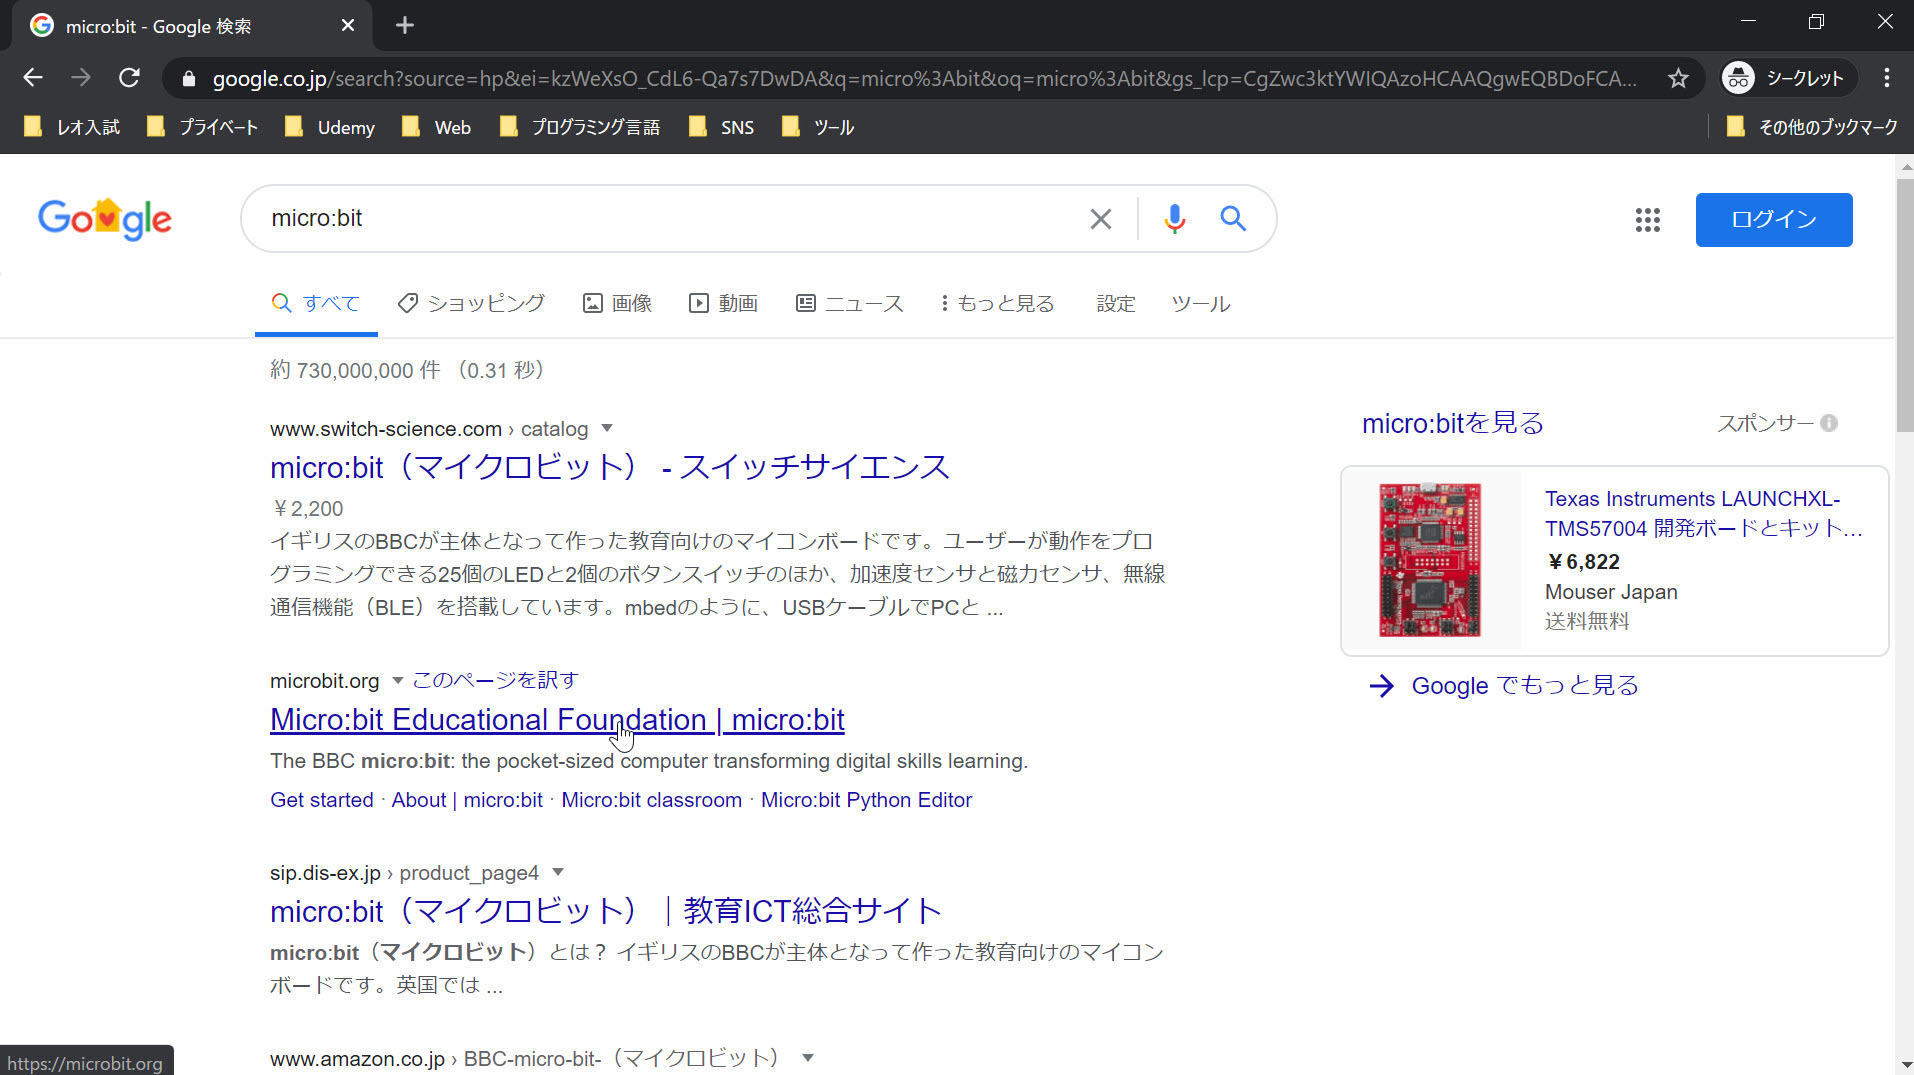Screen dimensions: 1914x1075
Task: Expand options arrow beside switch-science.com URL
Action: click(606, 428)
